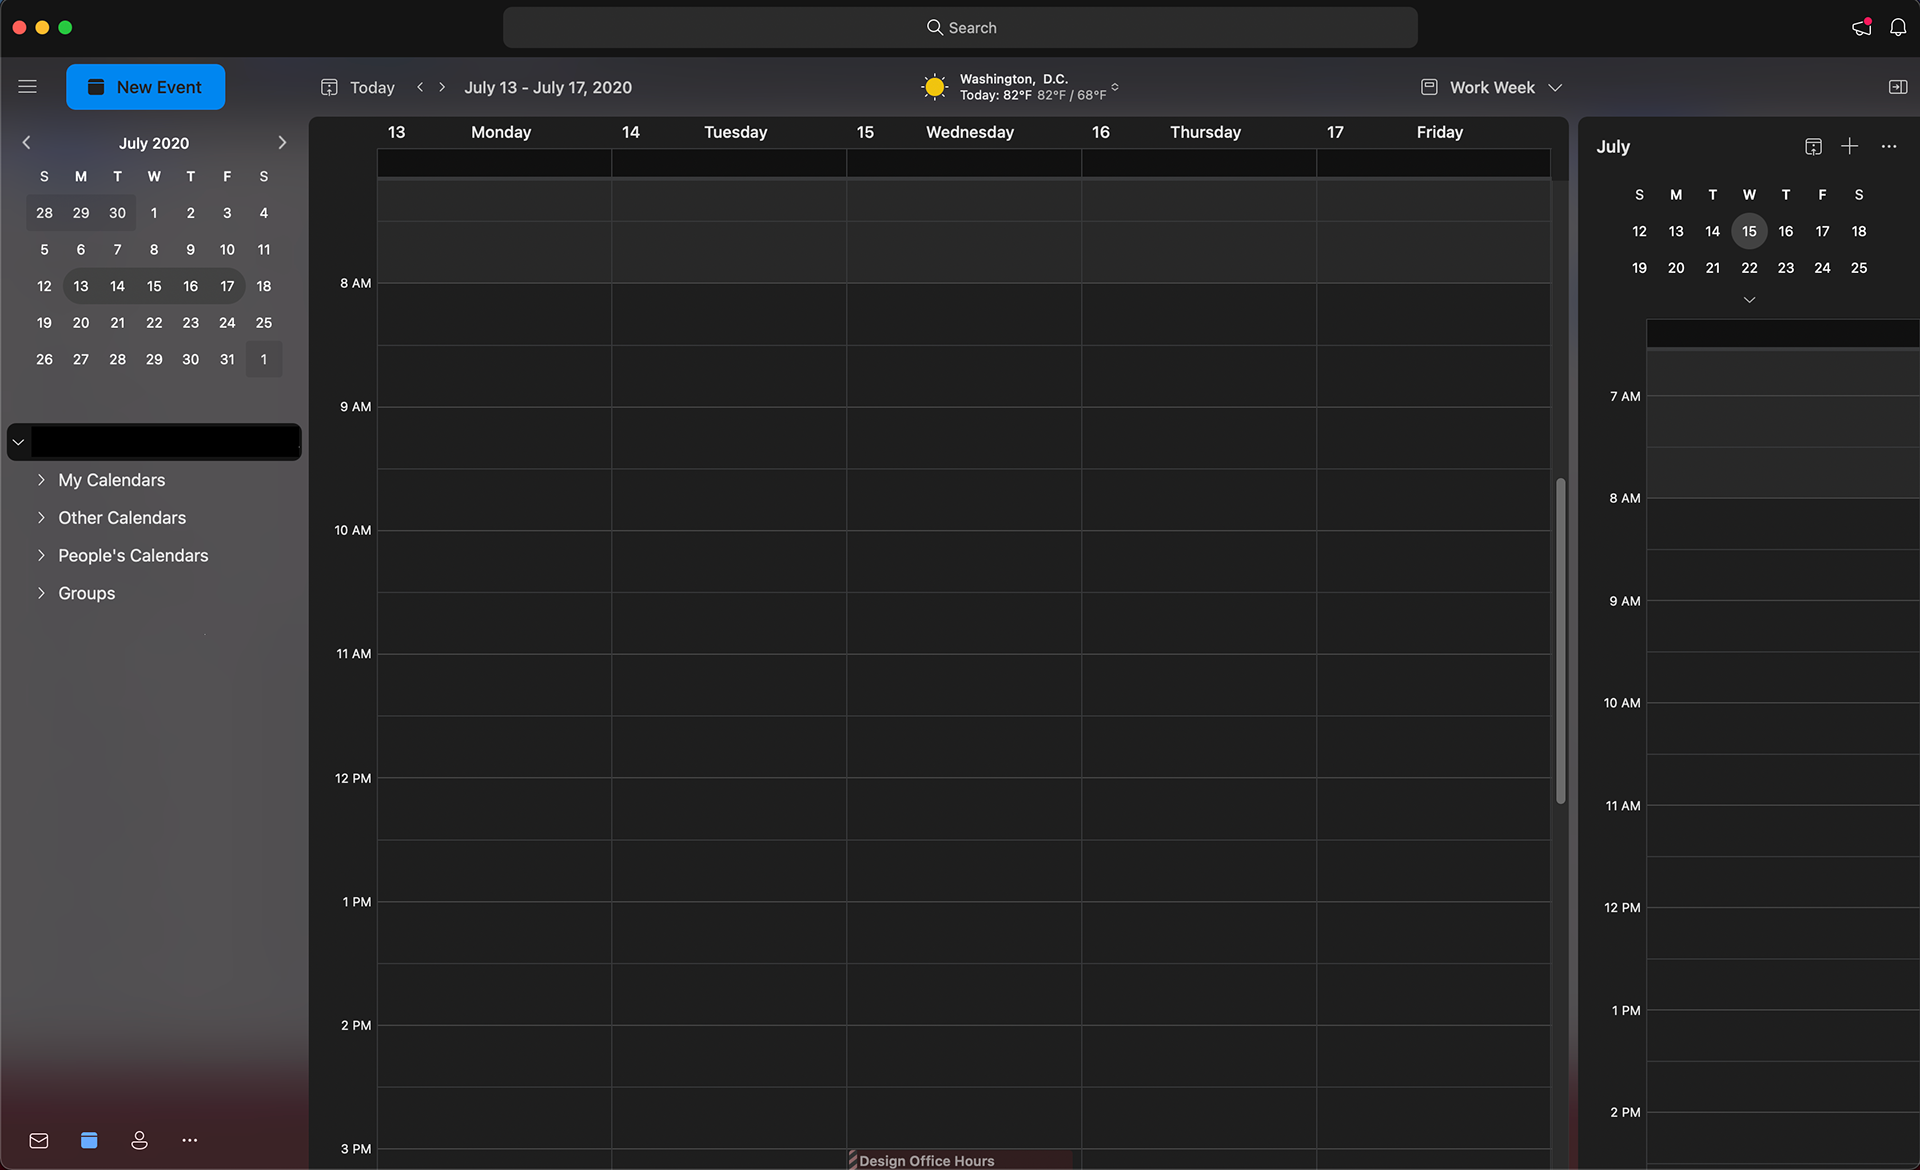Open the more options ellipsis in July panel
The height and width of the screenshot is (1170, 1920).
click(1888, 147)
